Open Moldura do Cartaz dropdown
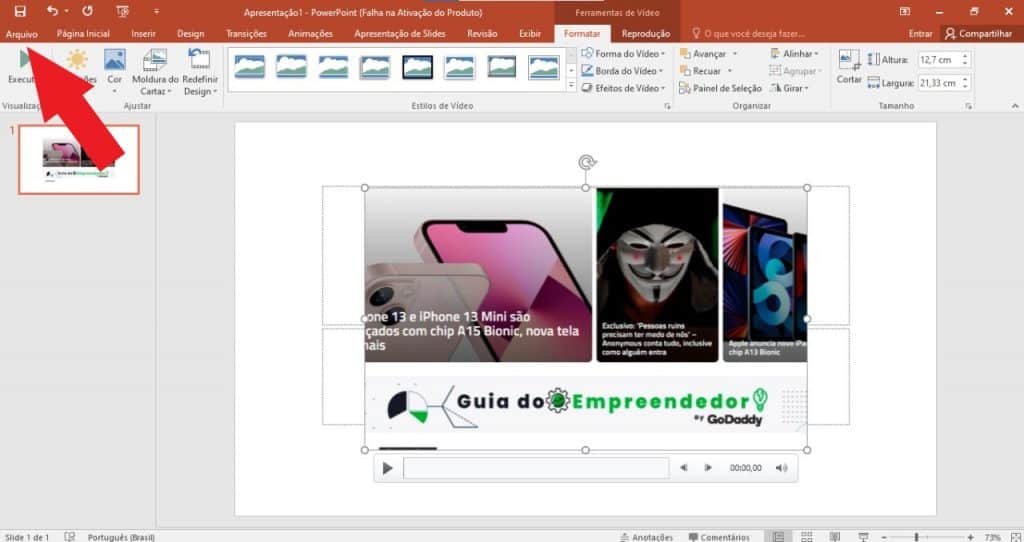 coord(155,72)
